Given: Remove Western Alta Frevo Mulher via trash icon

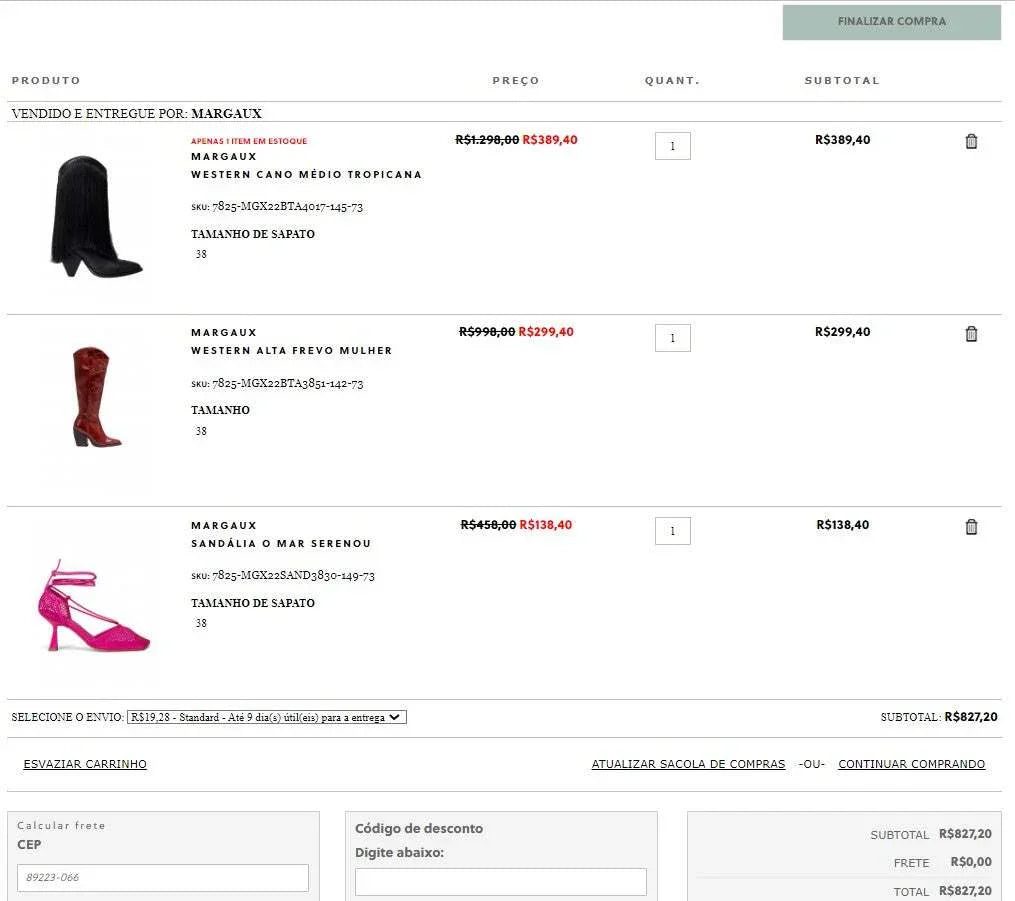Looking at the screenshot, I should click(x=971, y=334).
